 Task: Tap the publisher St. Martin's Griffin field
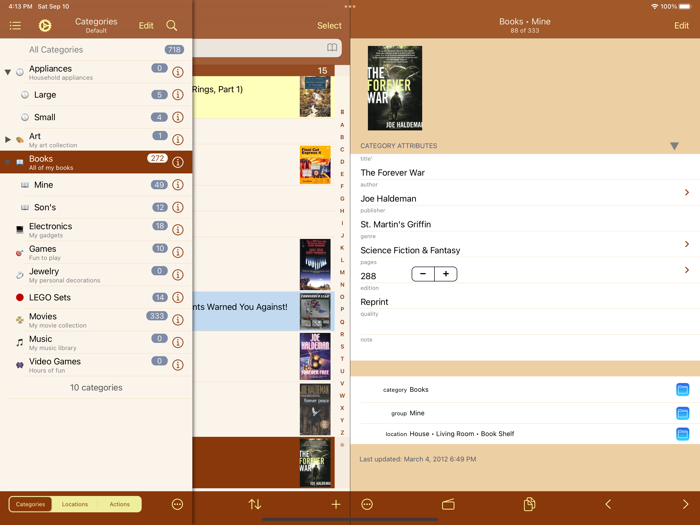[525, 219]
